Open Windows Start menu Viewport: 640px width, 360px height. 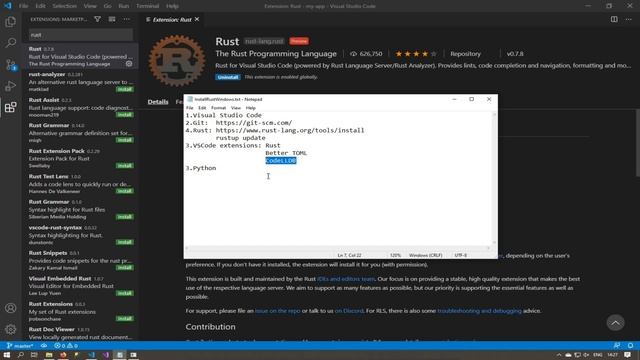[x=7, y=355]
